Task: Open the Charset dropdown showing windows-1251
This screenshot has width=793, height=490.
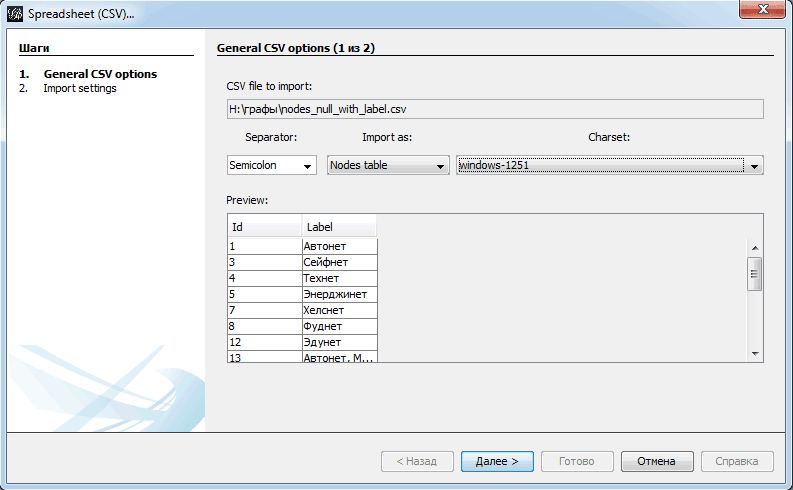Action: 609,165
